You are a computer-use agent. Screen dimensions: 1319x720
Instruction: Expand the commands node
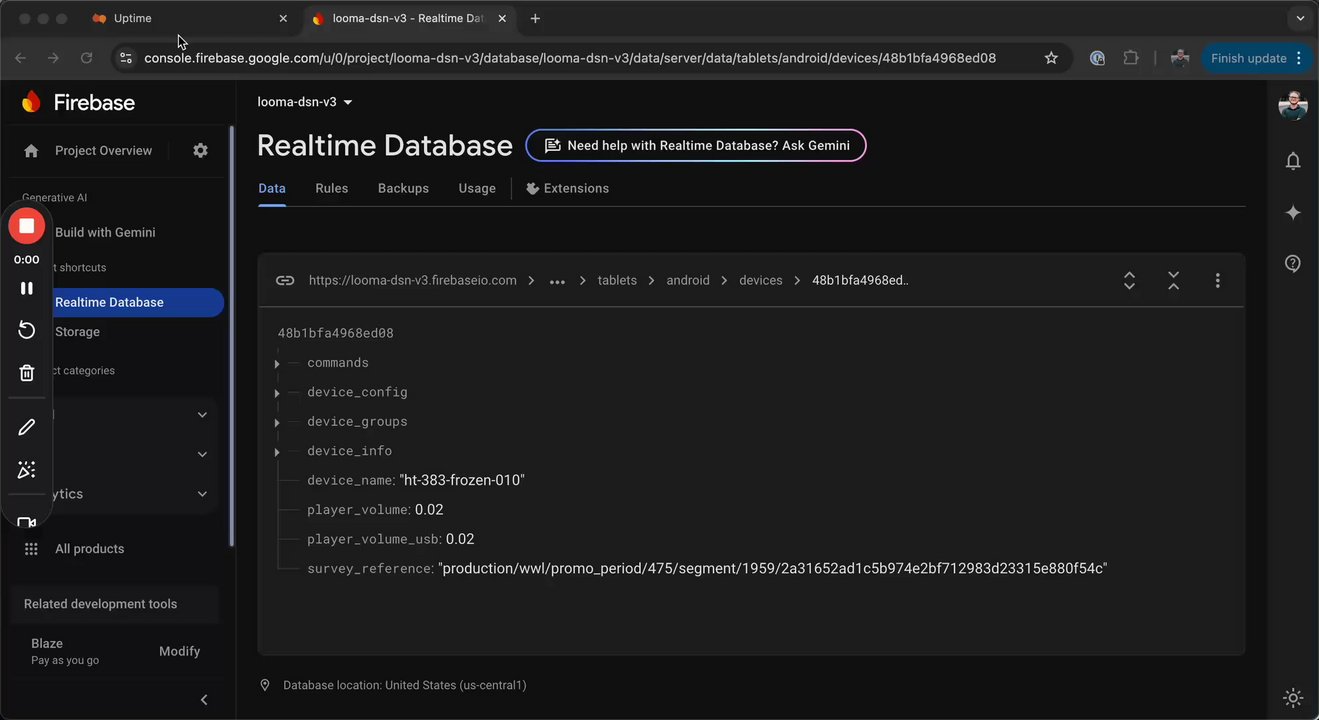pyautogui.click(x=277, y=364)
